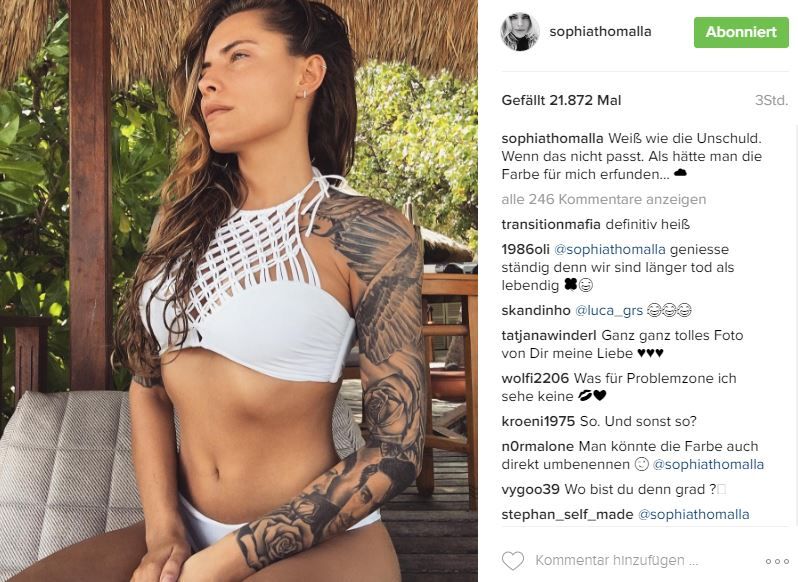Image resolution: width=798 pixels, height=582 pixels.
Task: Open the skandinho commenter profile
Action: click(x=536, y=310)
